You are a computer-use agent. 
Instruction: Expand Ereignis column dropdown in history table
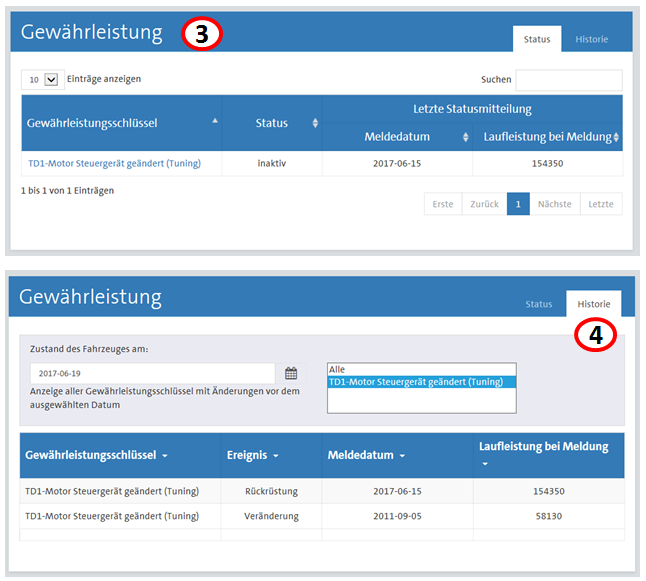coord(277,456)
